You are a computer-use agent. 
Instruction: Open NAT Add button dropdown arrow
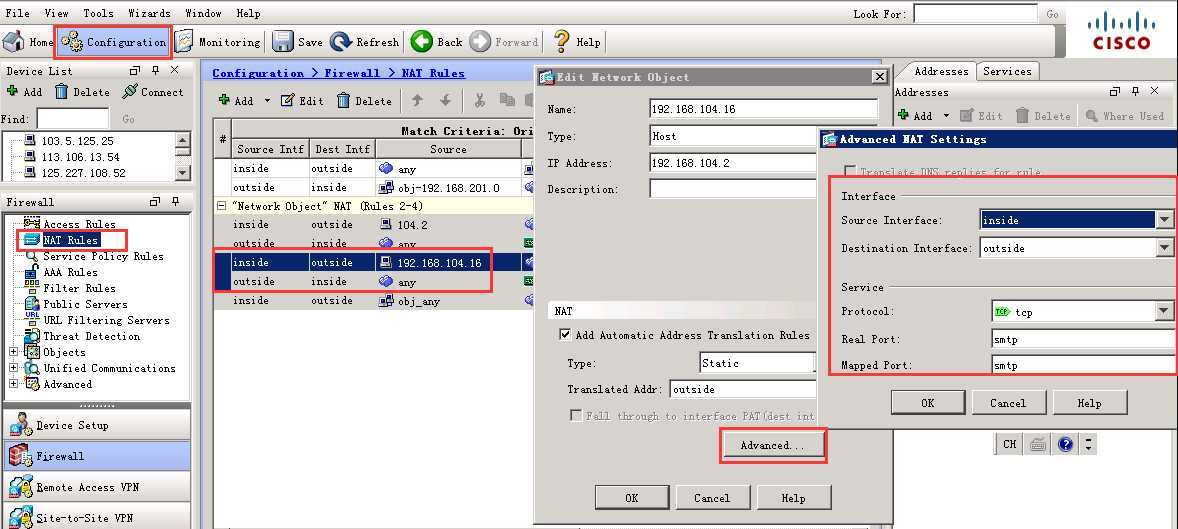tap(267, 101)
